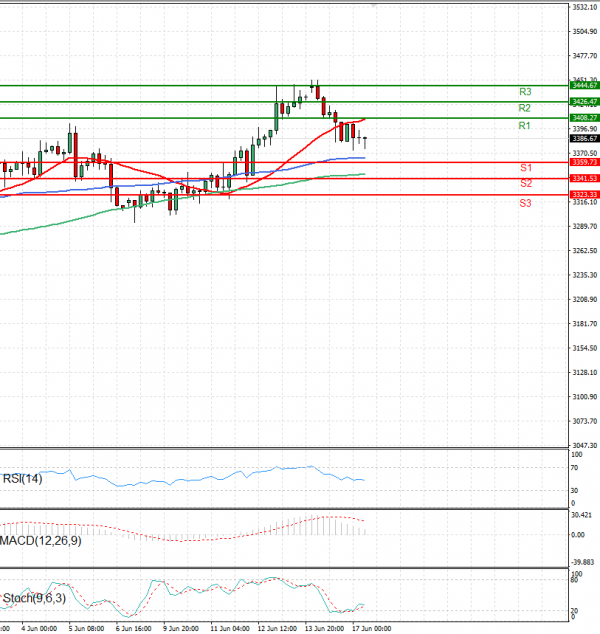Screen dimensions: 600x634
Task: Click the 3289.70 price axis value
Action: pyautogui.click(x=585, y=226)
